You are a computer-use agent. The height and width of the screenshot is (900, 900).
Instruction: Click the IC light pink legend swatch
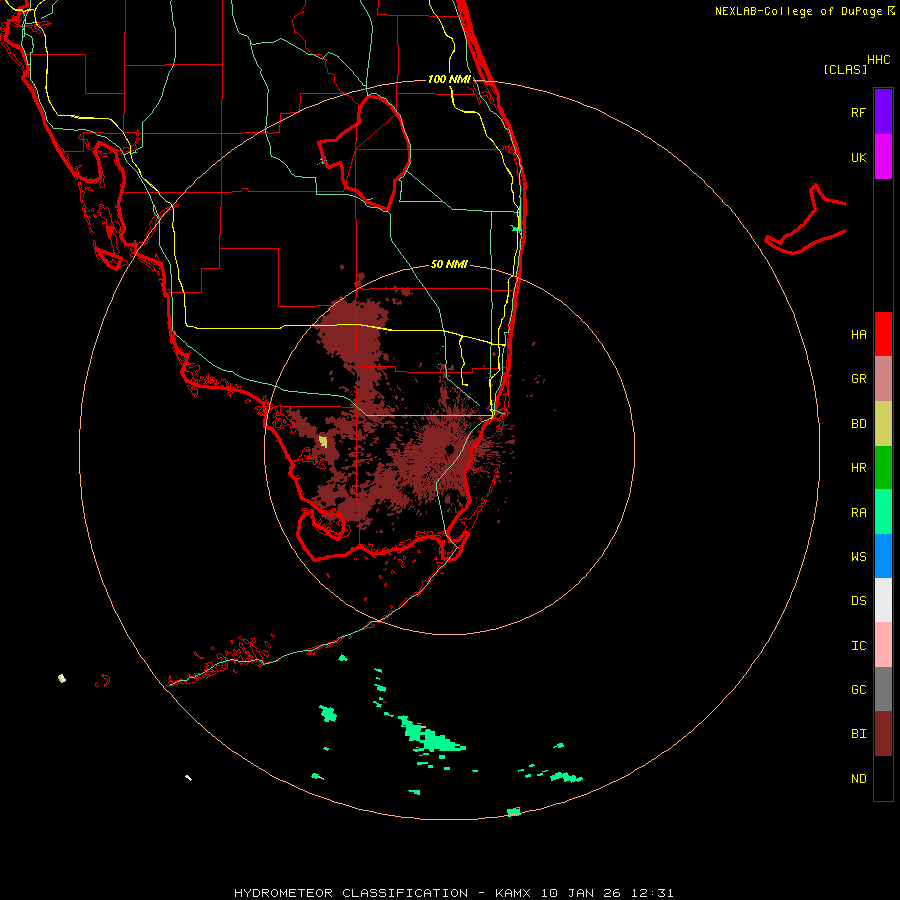(883, 645)
